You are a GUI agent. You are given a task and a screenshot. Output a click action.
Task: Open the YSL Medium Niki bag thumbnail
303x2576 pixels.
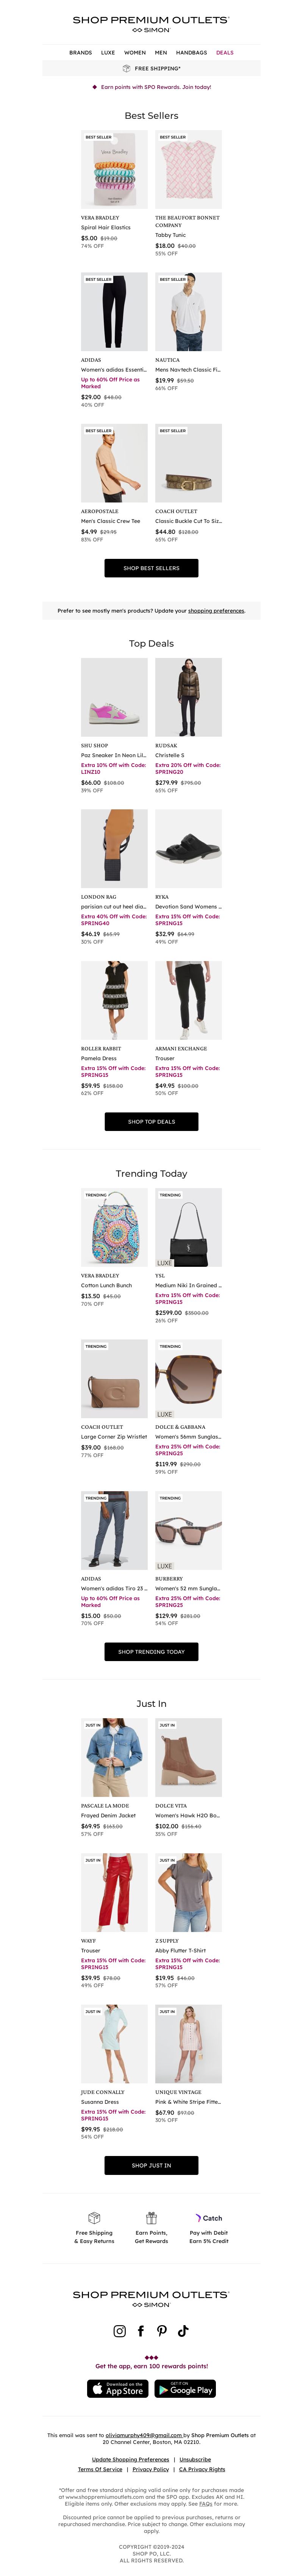(188, 1228)
